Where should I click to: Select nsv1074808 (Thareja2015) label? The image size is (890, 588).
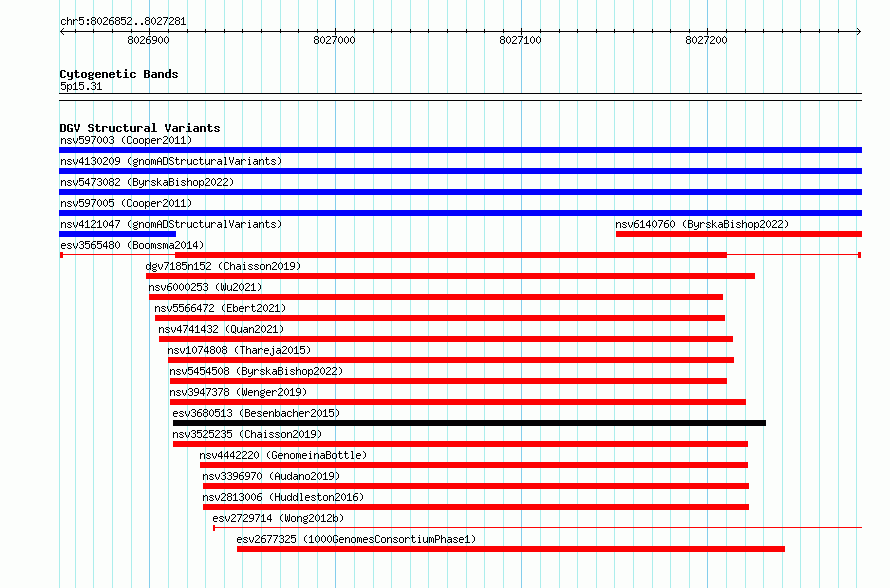pos(239,350)
